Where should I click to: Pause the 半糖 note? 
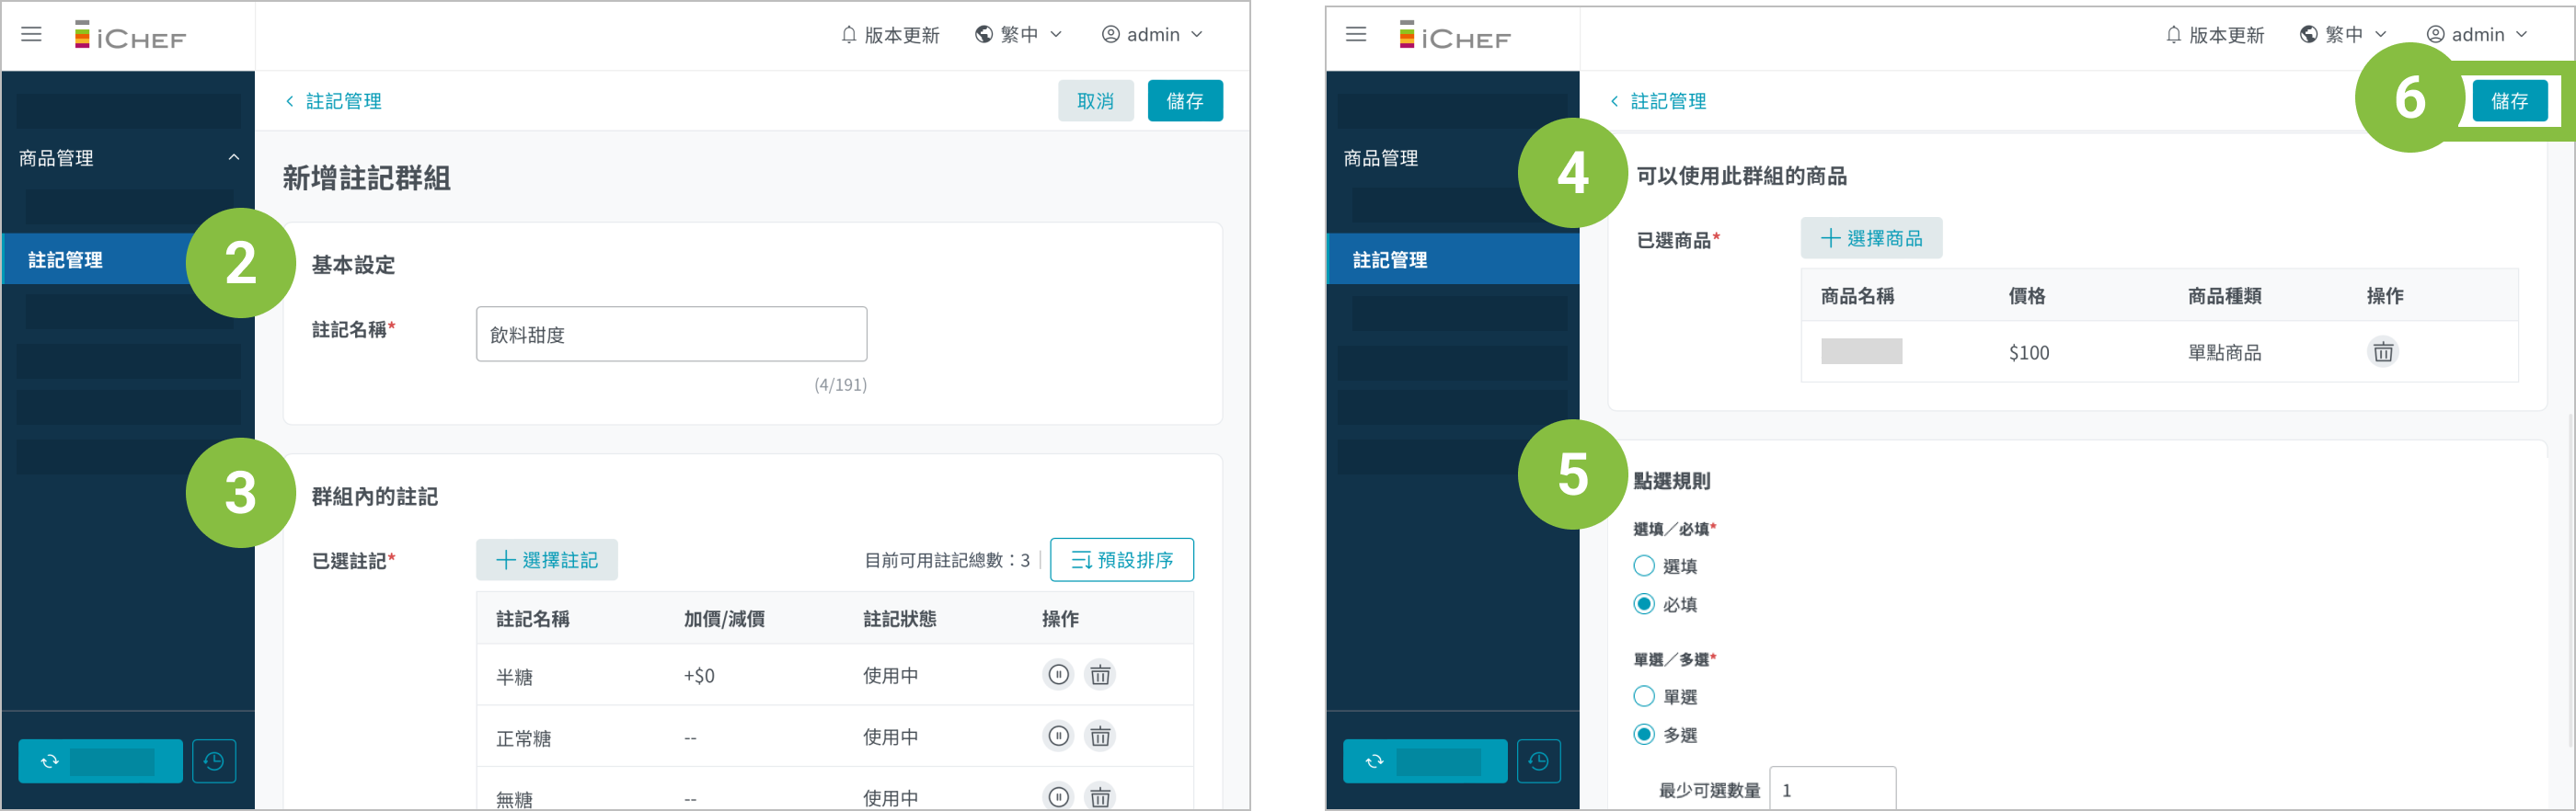click(1058, 675)
